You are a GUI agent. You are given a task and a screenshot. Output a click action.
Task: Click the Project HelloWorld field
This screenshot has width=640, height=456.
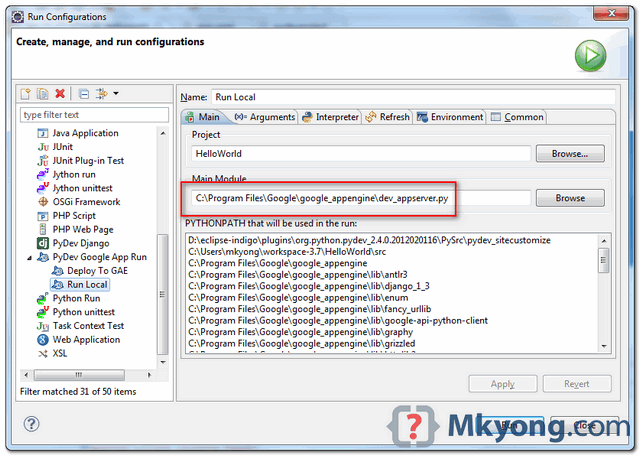[x=361, y=154]
